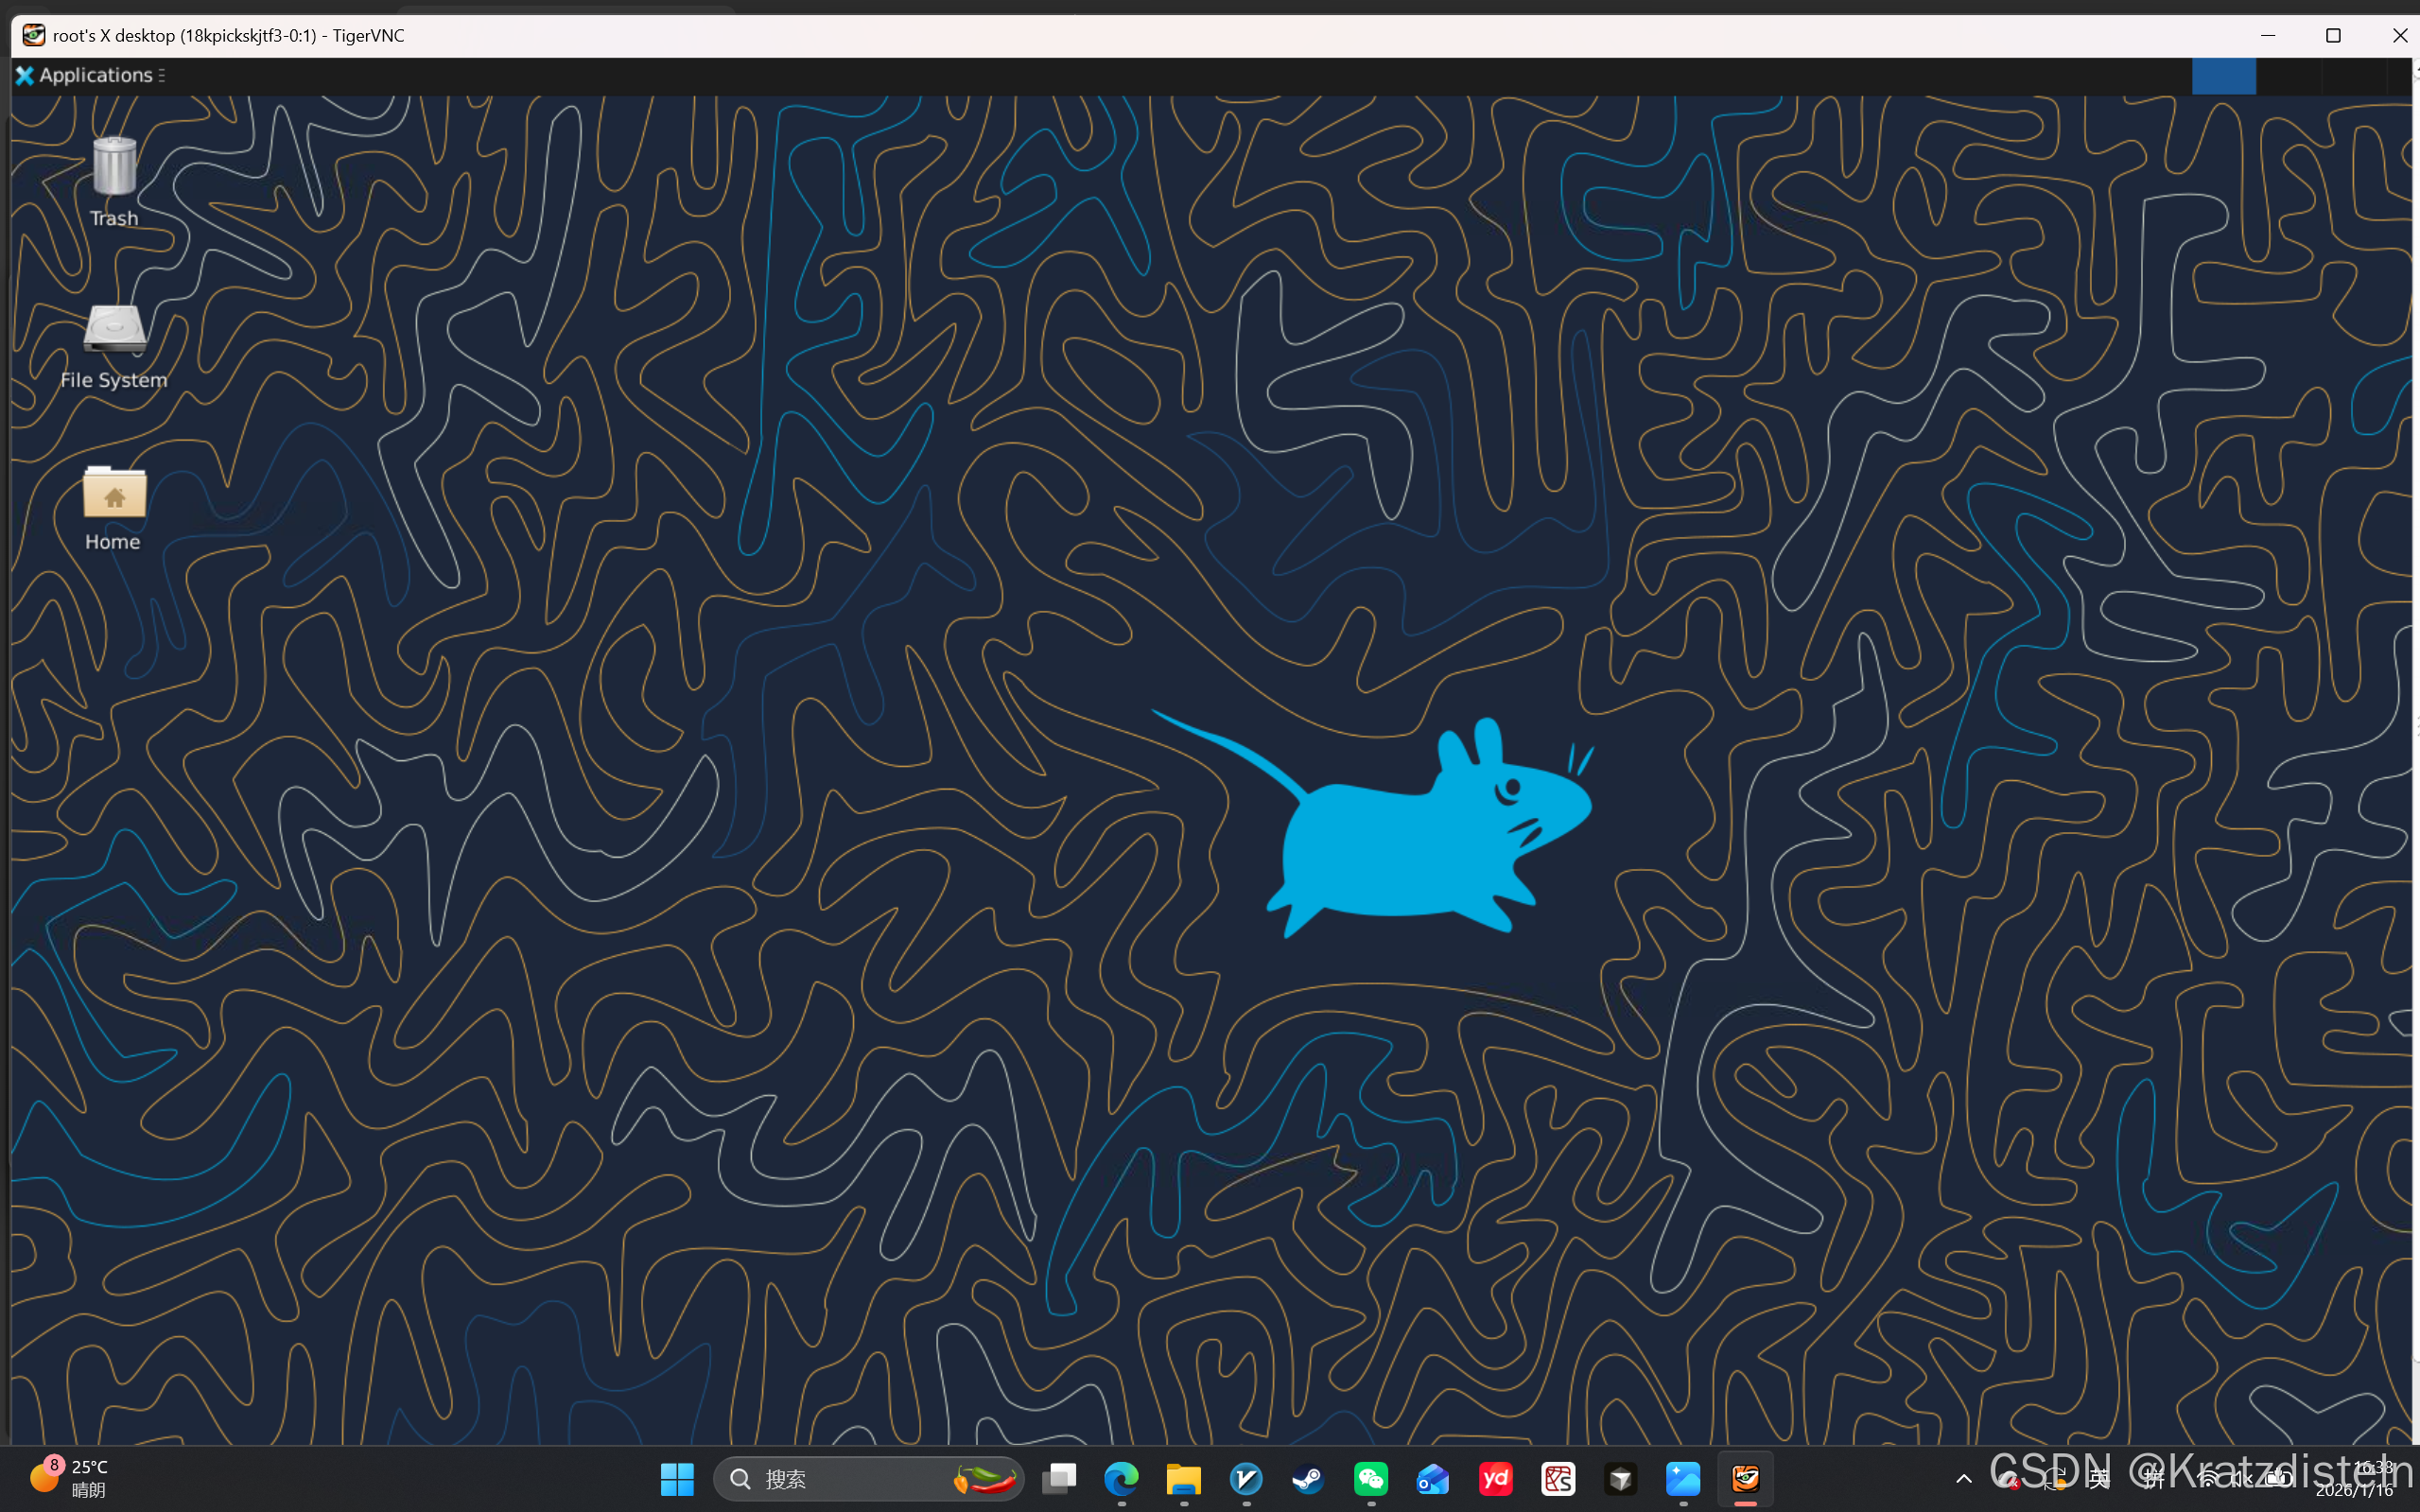This screenshot has height=1512, width=2420.
Task: Click the Windows Start button
Action: [x=677, y=1478]
